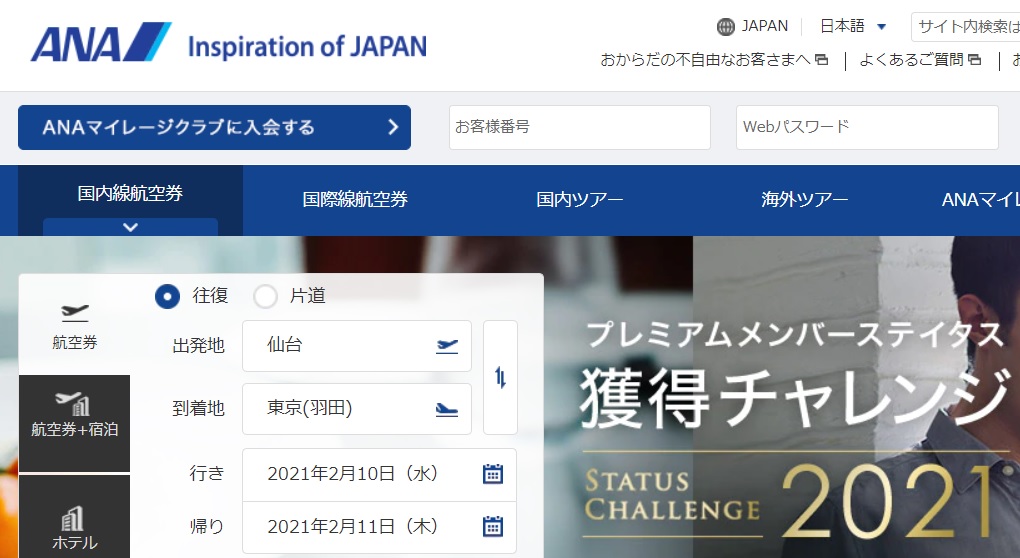
Task: Select the 航空券 flight tab icon
Action: 75,314
